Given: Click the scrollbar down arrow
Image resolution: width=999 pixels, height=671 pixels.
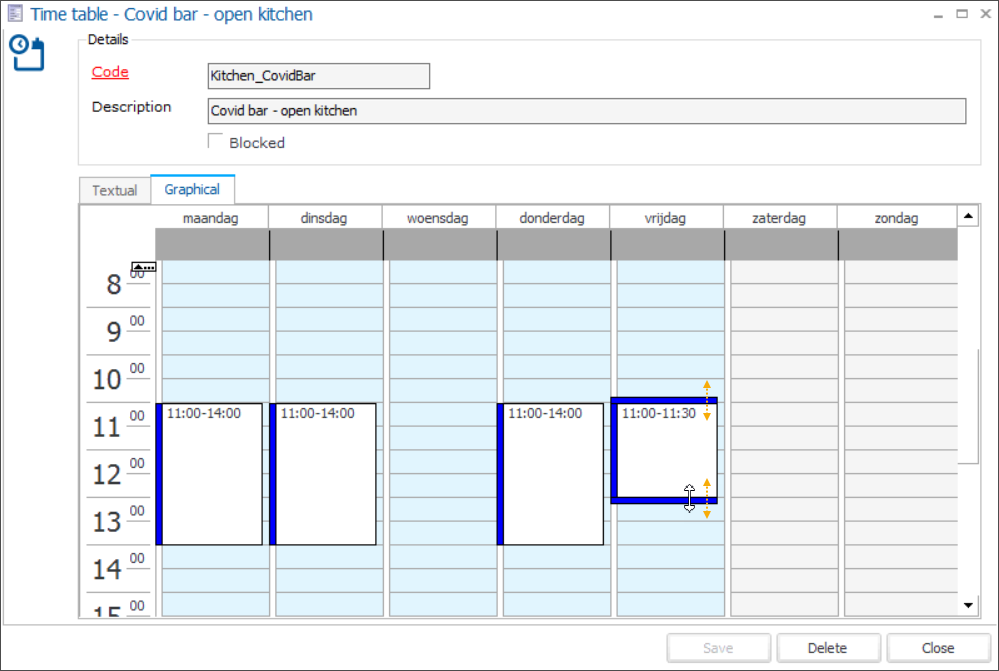Looking at the screenshot, I should point(966,605).
